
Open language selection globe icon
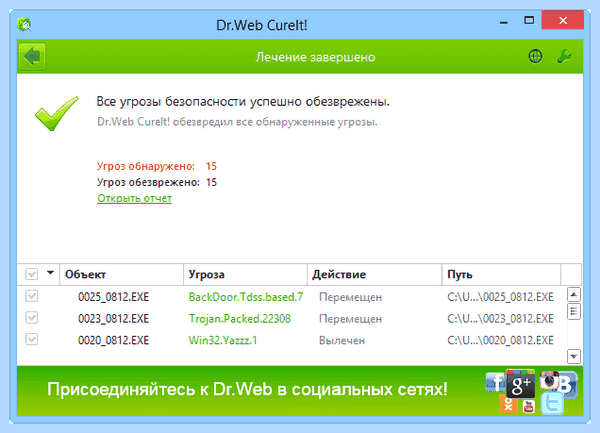click(x=535, y=56)
